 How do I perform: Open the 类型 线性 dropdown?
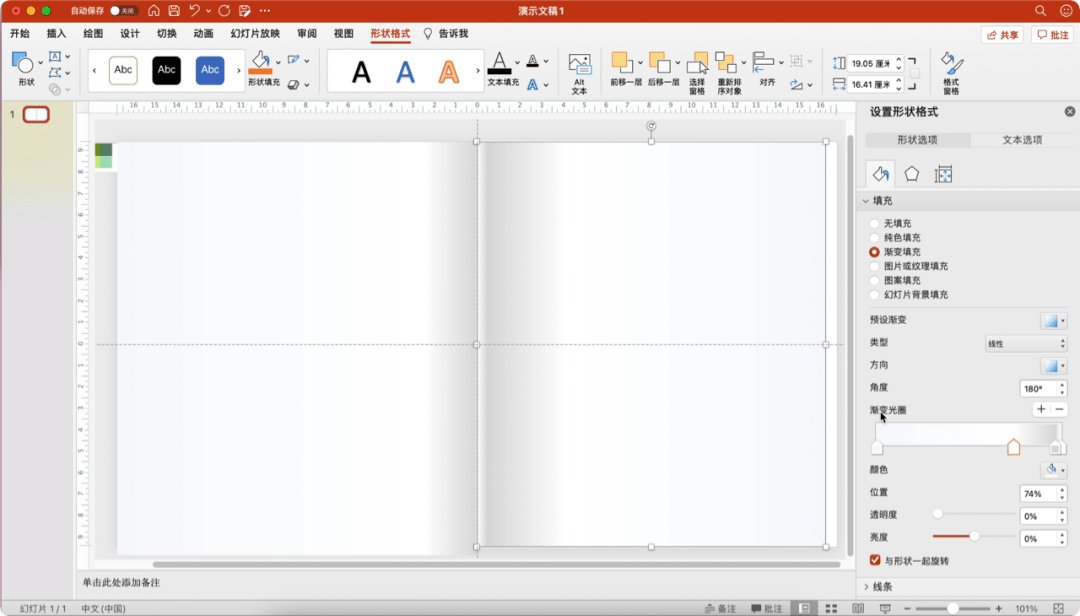coord(1026,343)
